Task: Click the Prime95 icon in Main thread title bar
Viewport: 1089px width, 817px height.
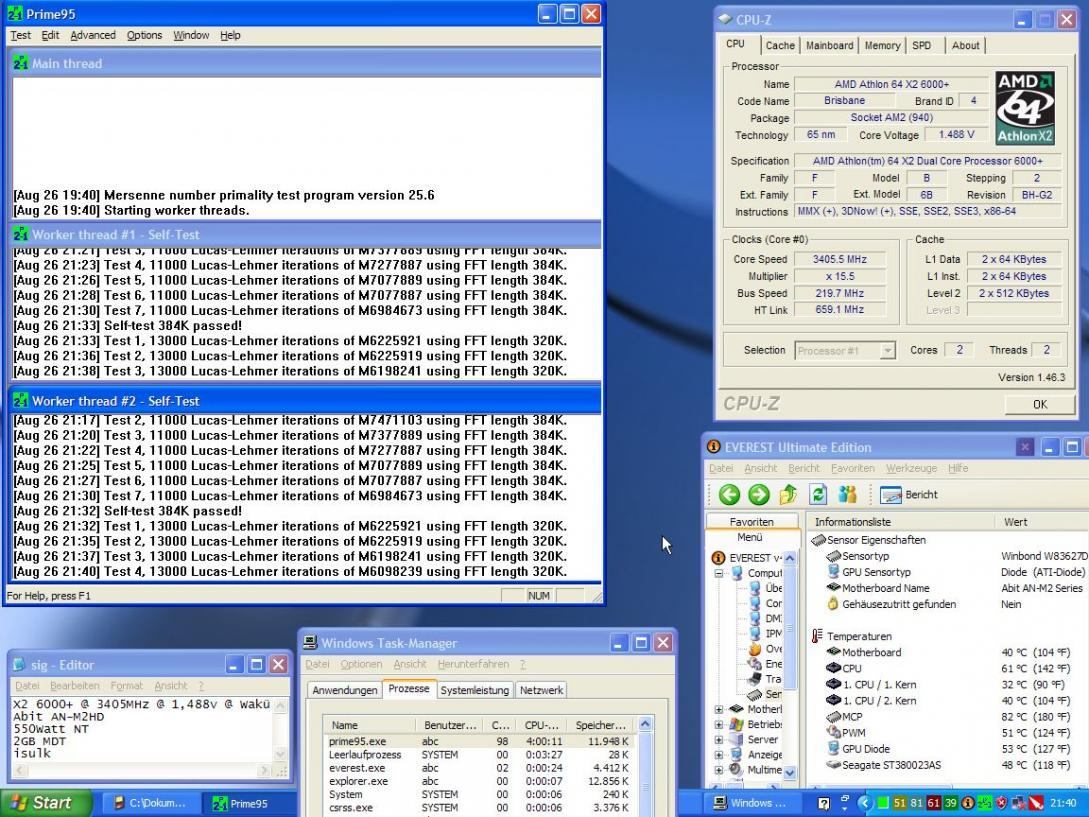Action: pos(20,63)
